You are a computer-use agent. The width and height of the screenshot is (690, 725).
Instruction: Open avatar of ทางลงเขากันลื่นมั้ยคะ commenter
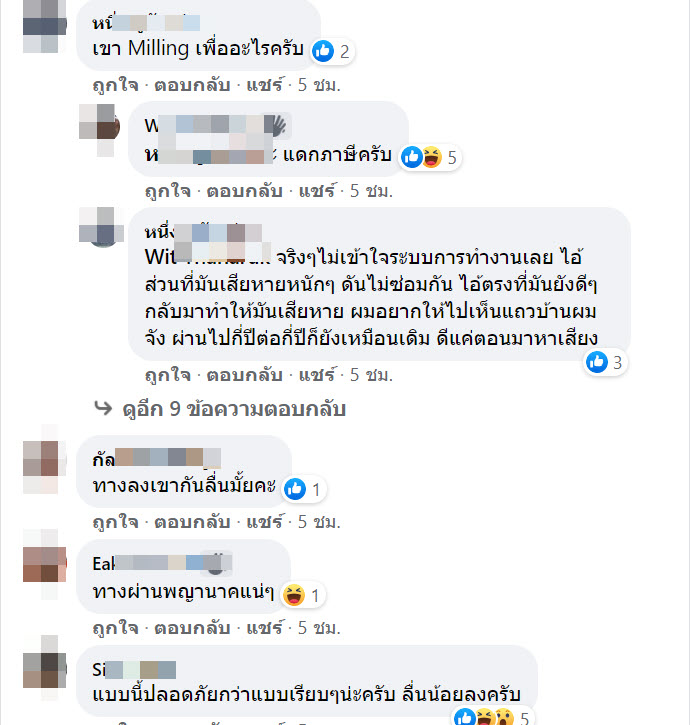tap(44, 463)
